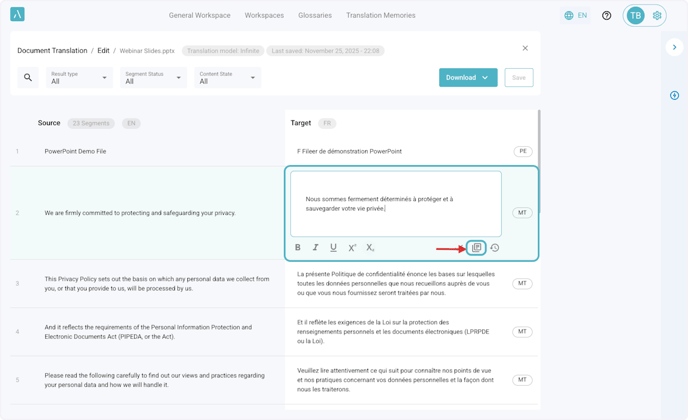
Task: Go to General Workspace tab
Action: pos(199,16)
